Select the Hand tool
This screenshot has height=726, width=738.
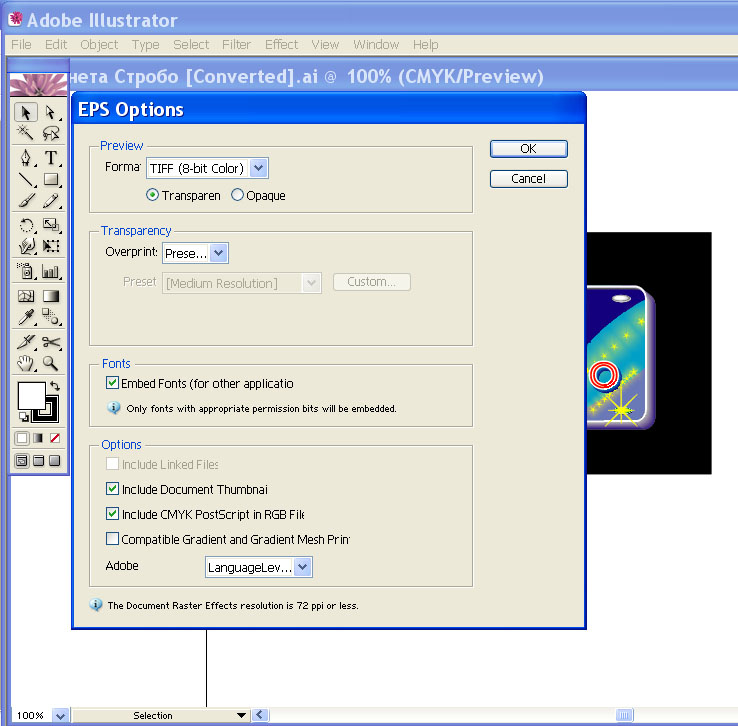click(25, 363)
